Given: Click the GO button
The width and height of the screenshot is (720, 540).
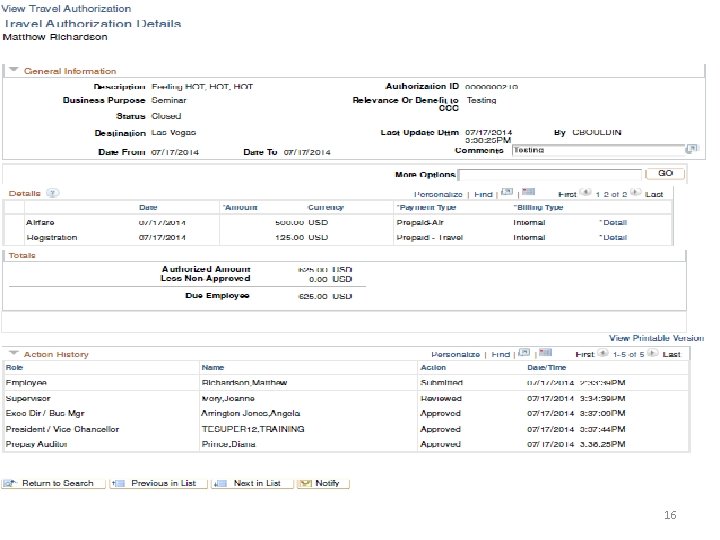Looking at the screenshot, I should pyautogui.click(x=665, y=174).
